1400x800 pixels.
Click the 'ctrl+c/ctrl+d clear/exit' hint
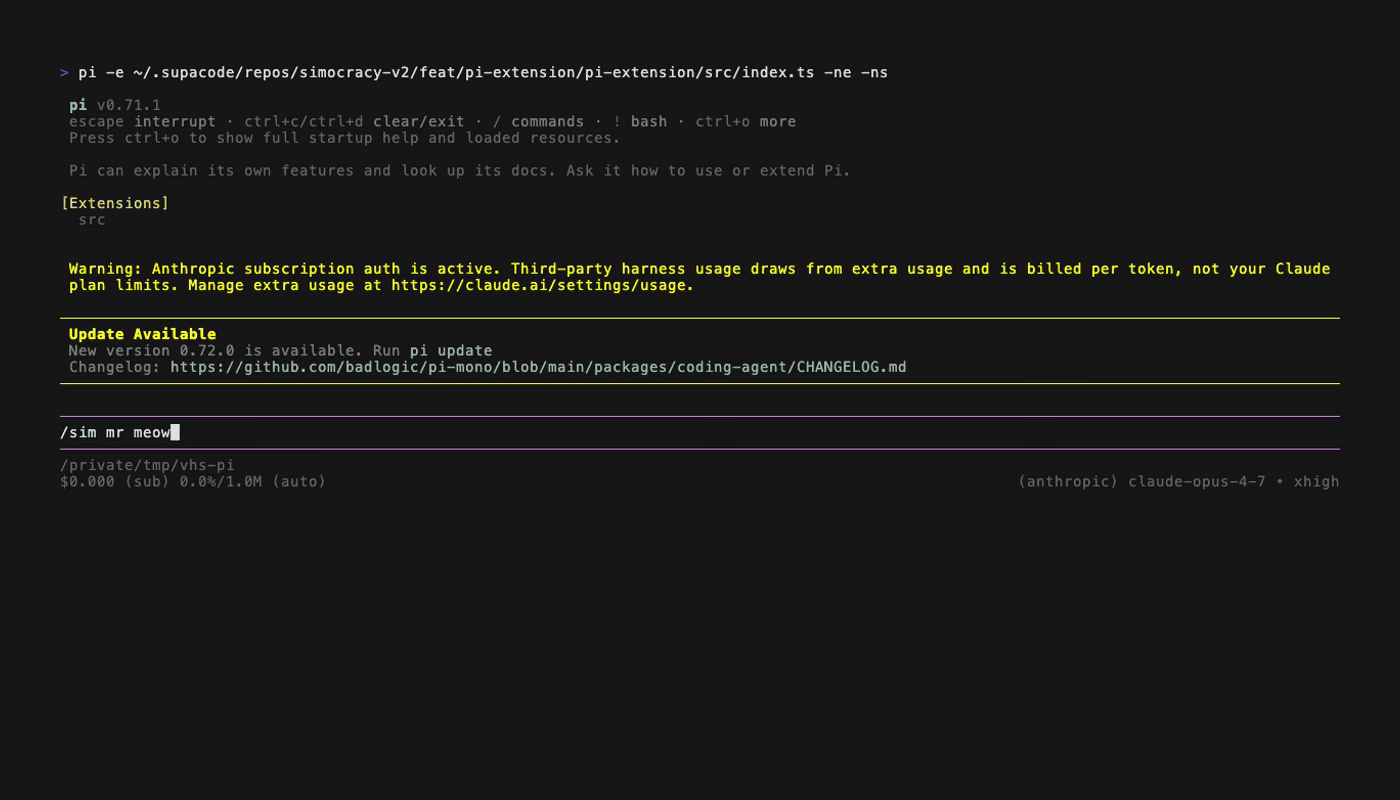[354, 122]
